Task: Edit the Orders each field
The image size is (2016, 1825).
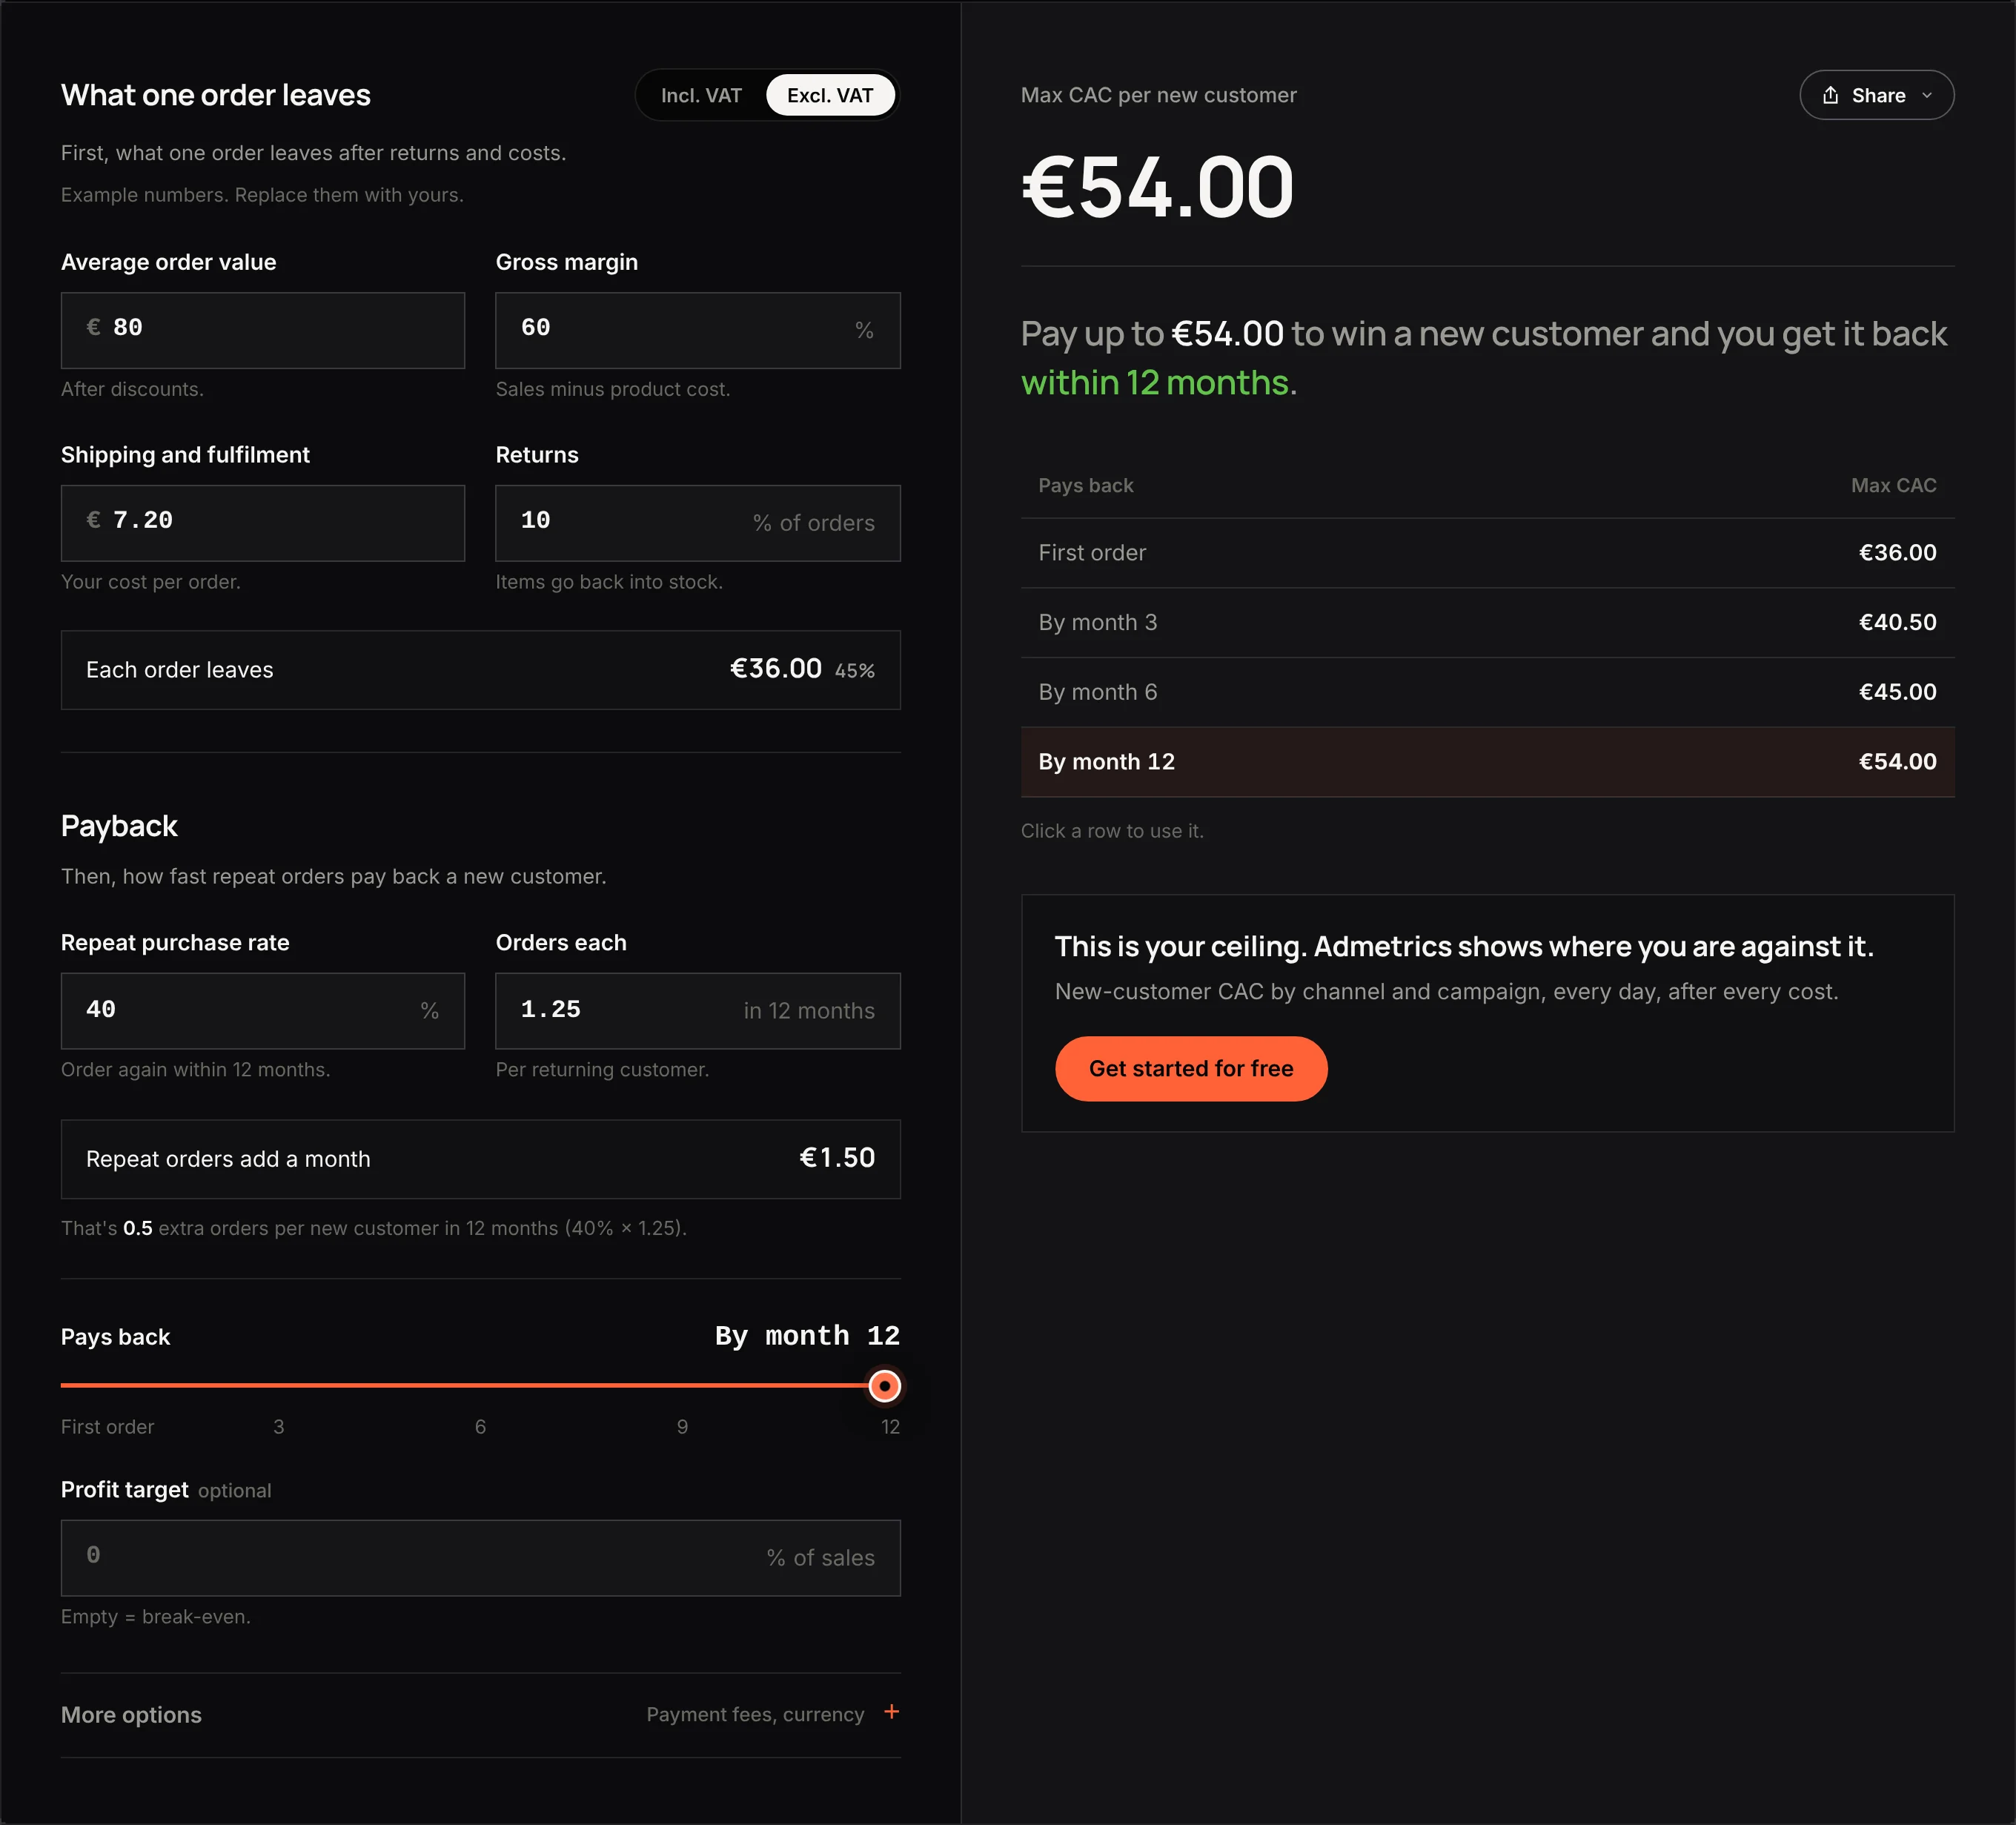Action: coord(698,1011)
